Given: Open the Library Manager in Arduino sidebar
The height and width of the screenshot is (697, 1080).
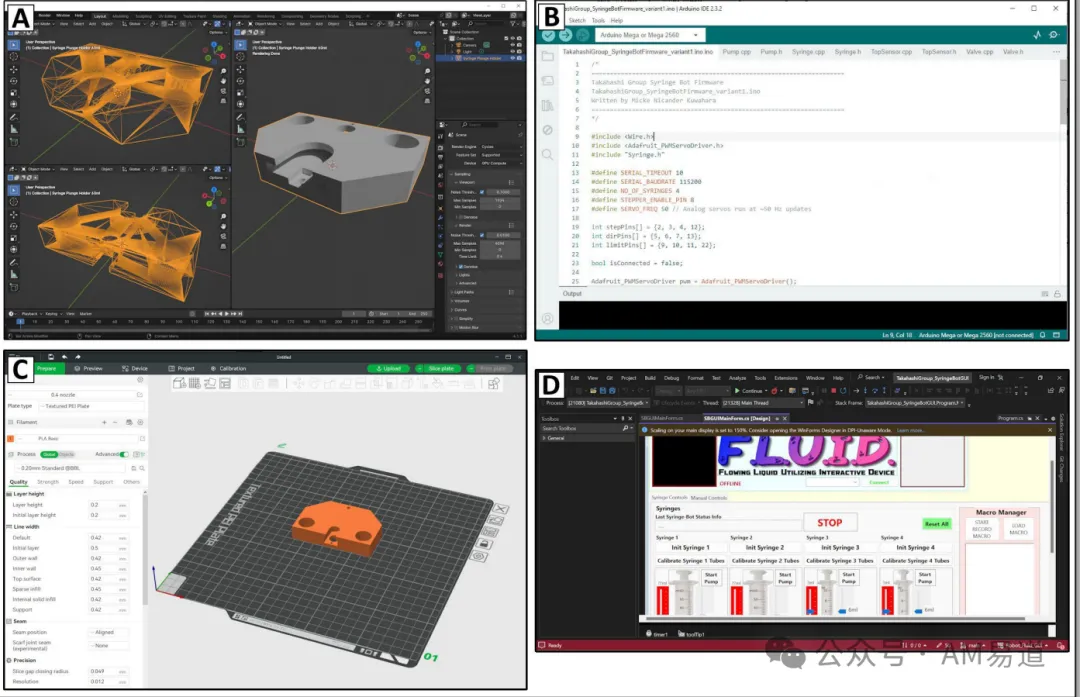Looking at the screenshot, I should coord(548,105).
